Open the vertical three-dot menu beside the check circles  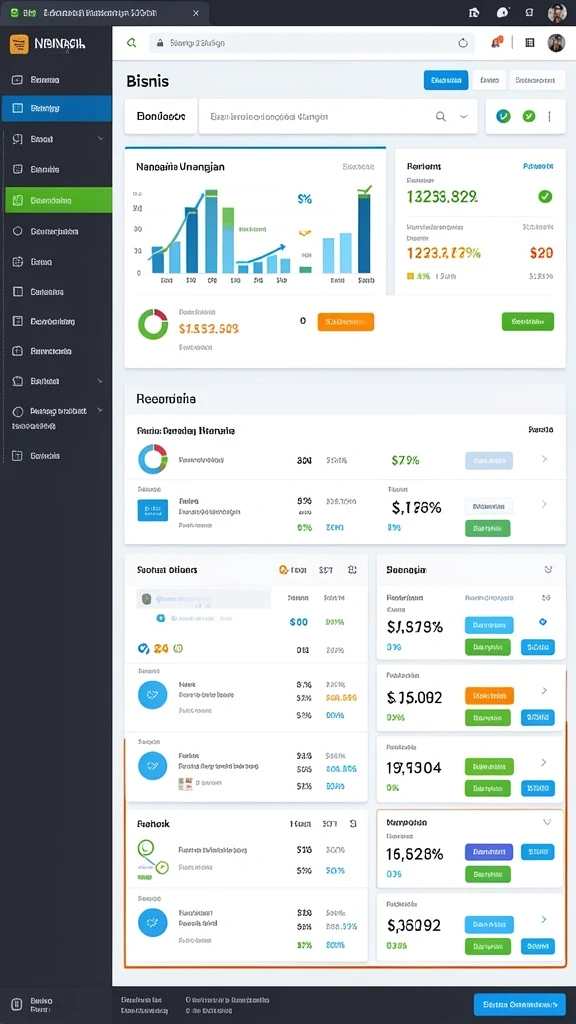coord(549,116)
